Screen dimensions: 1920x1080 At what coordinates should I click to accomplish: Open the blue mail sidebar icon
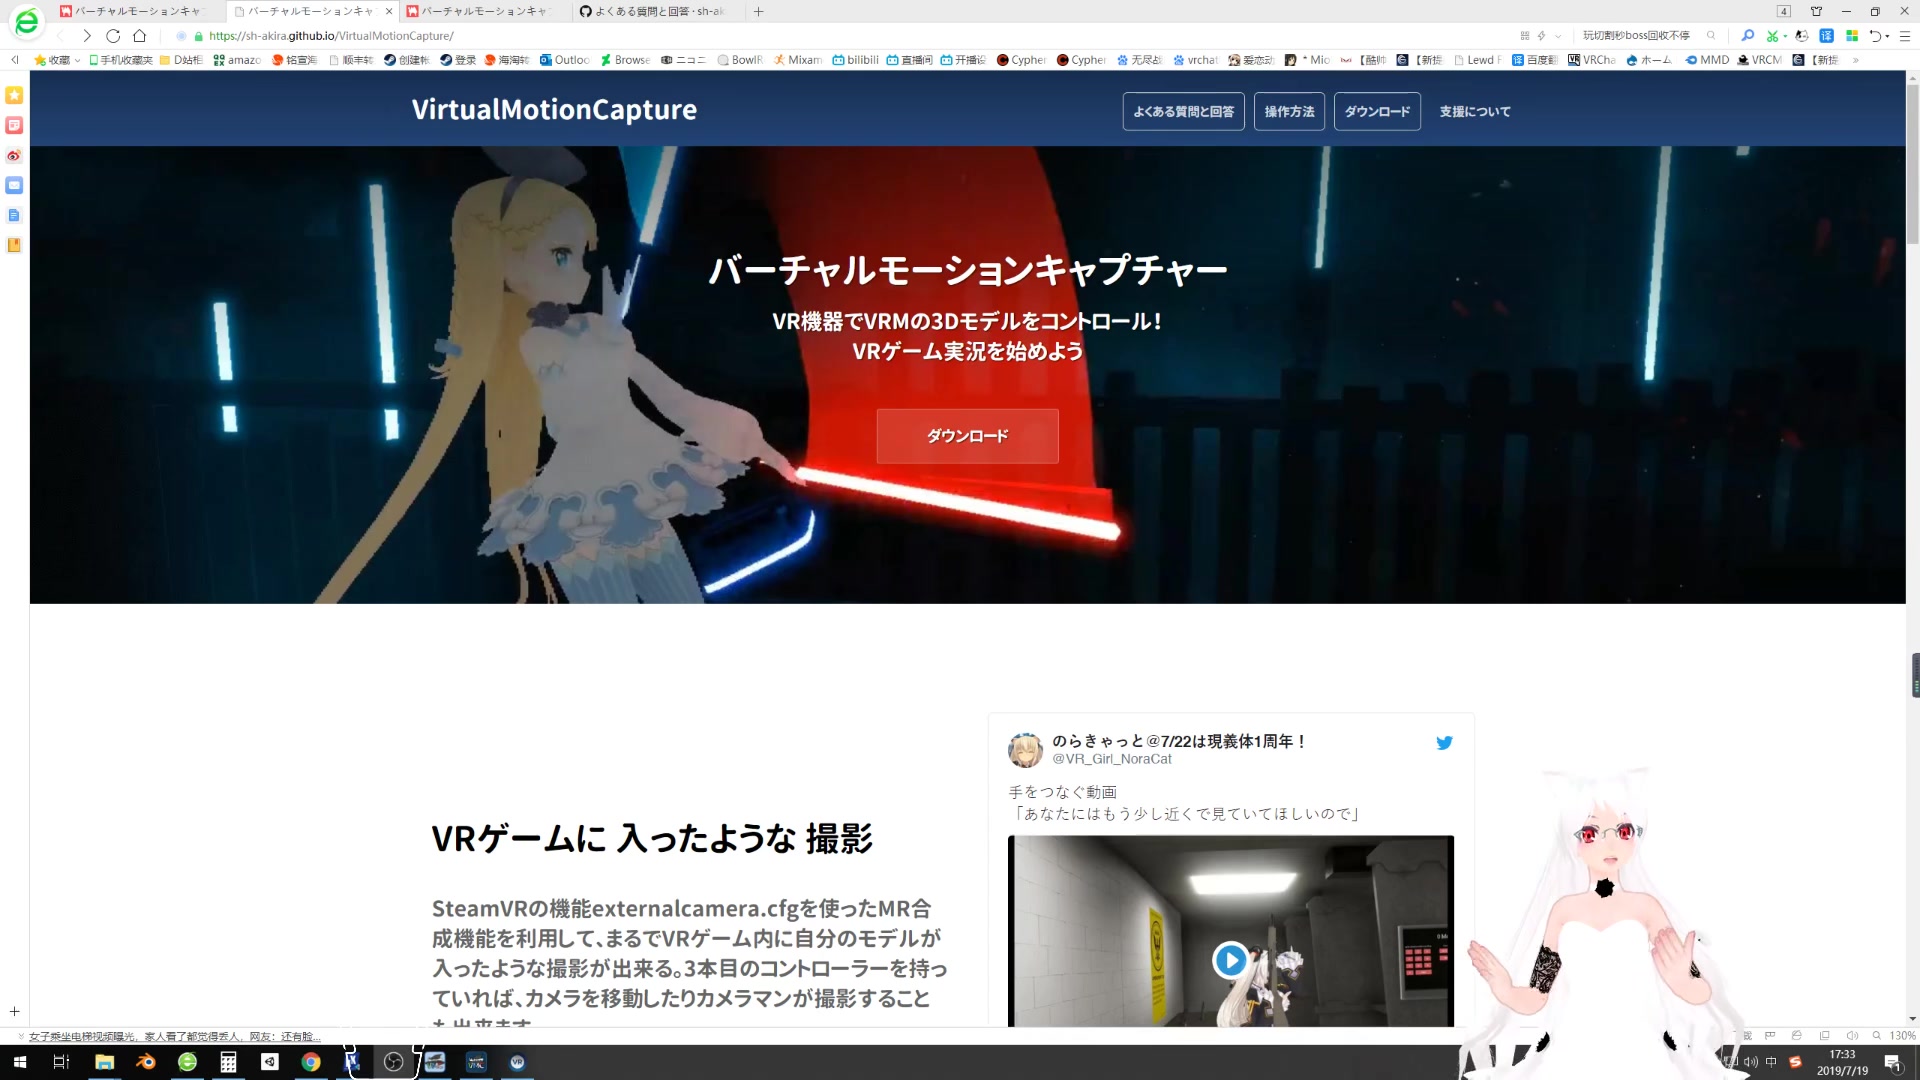pos(14,185)
